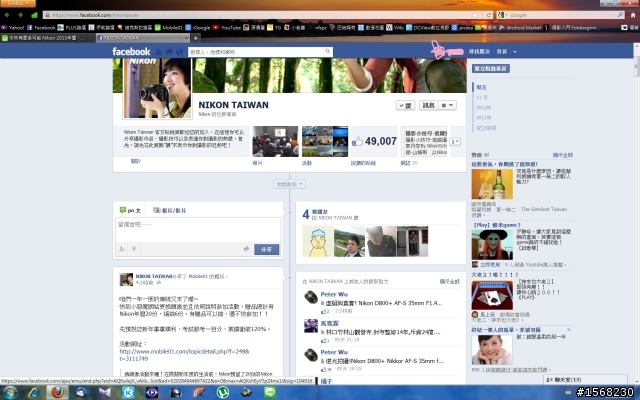Open the events thumbnail with photo collage
Screen dimensions: 640x400
[x=325, y=141]
